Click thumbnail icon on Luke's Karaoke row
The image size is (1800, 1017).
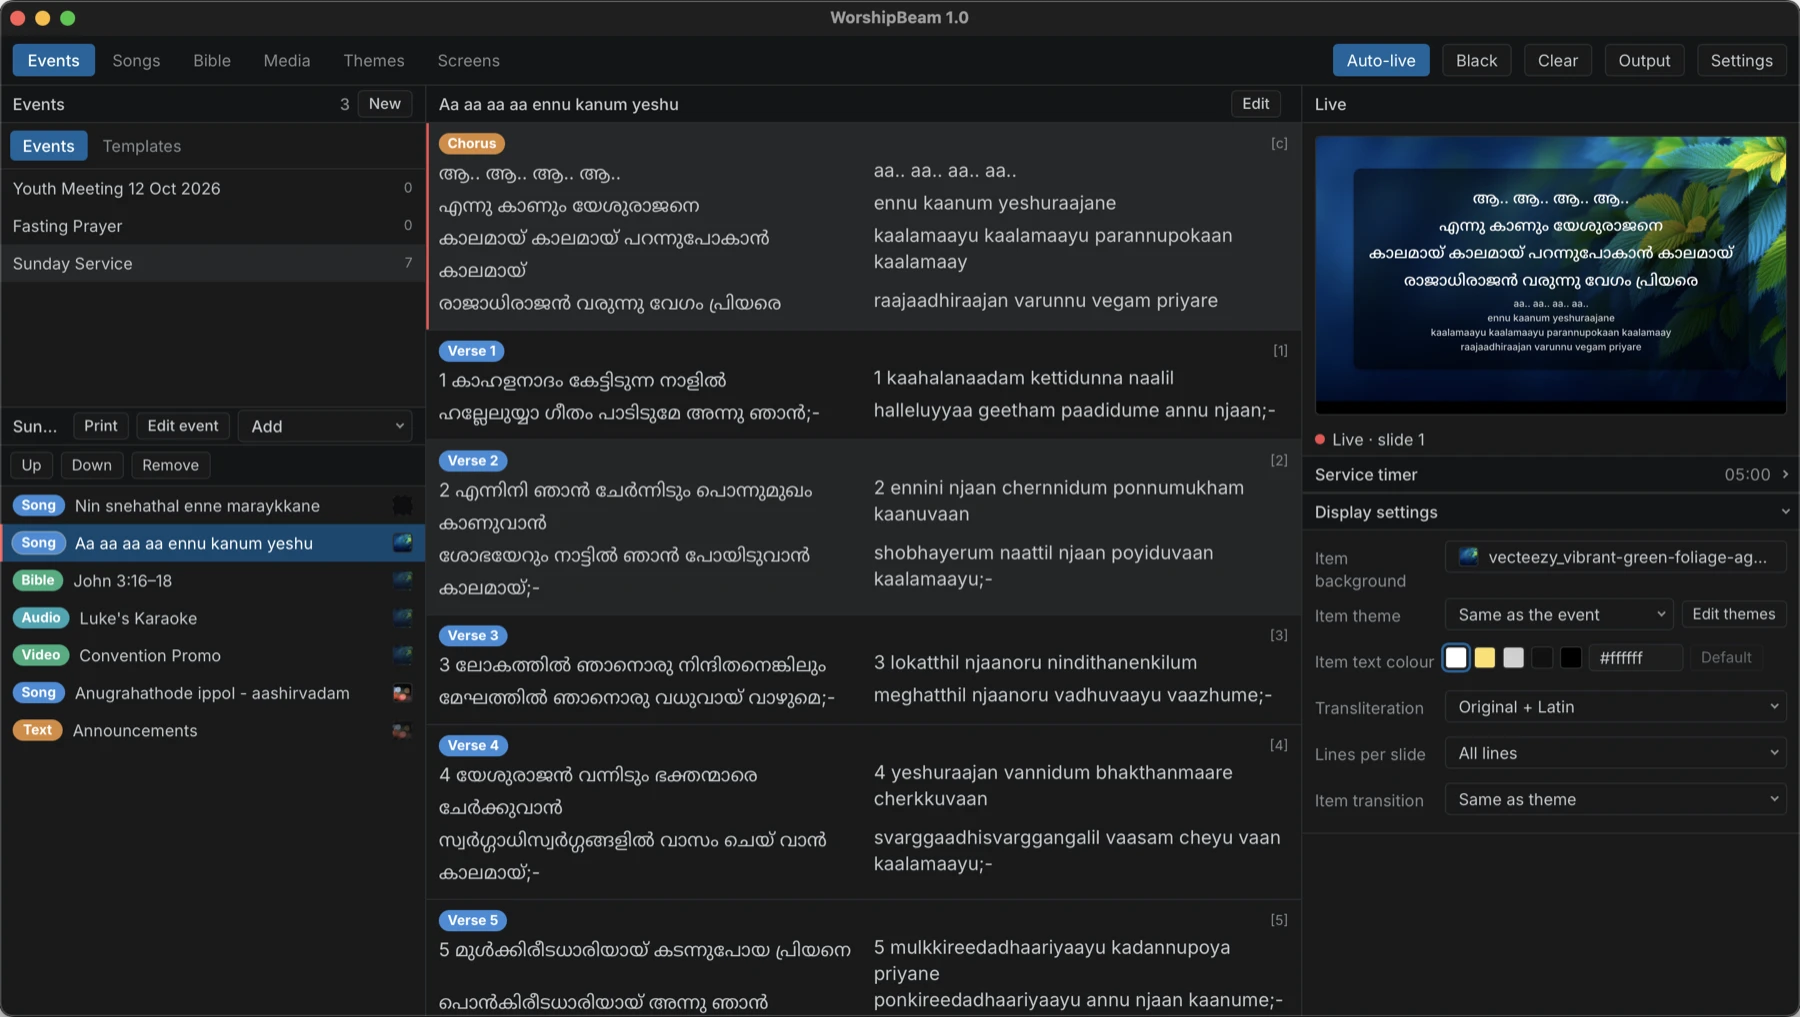pos(402,618)
